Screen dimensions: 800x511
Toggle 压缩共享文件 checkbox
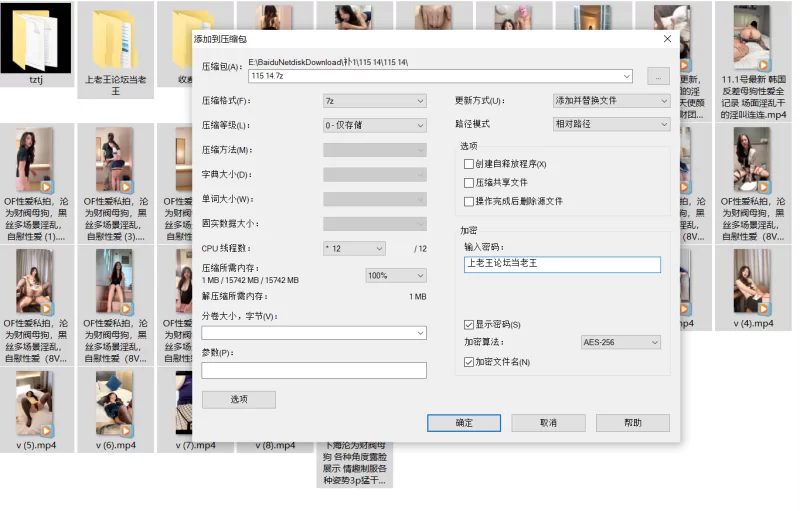pos(469,183)
